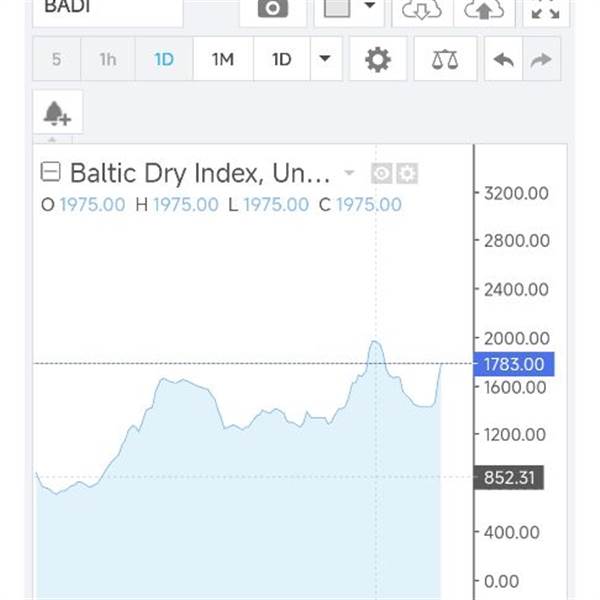Select the 1M timeframe tab
Screen dimensions: 600x600
[223, 60]
